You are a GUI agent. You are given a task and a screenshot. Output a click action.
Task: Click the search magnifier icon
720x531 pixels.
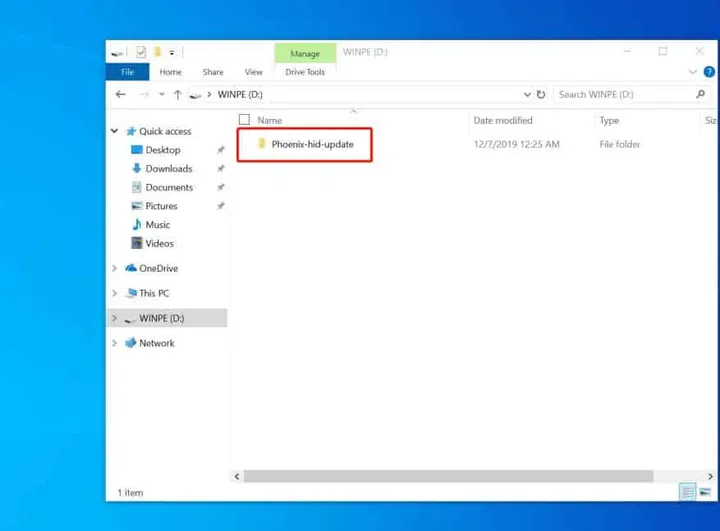click(x=700, y=95)
